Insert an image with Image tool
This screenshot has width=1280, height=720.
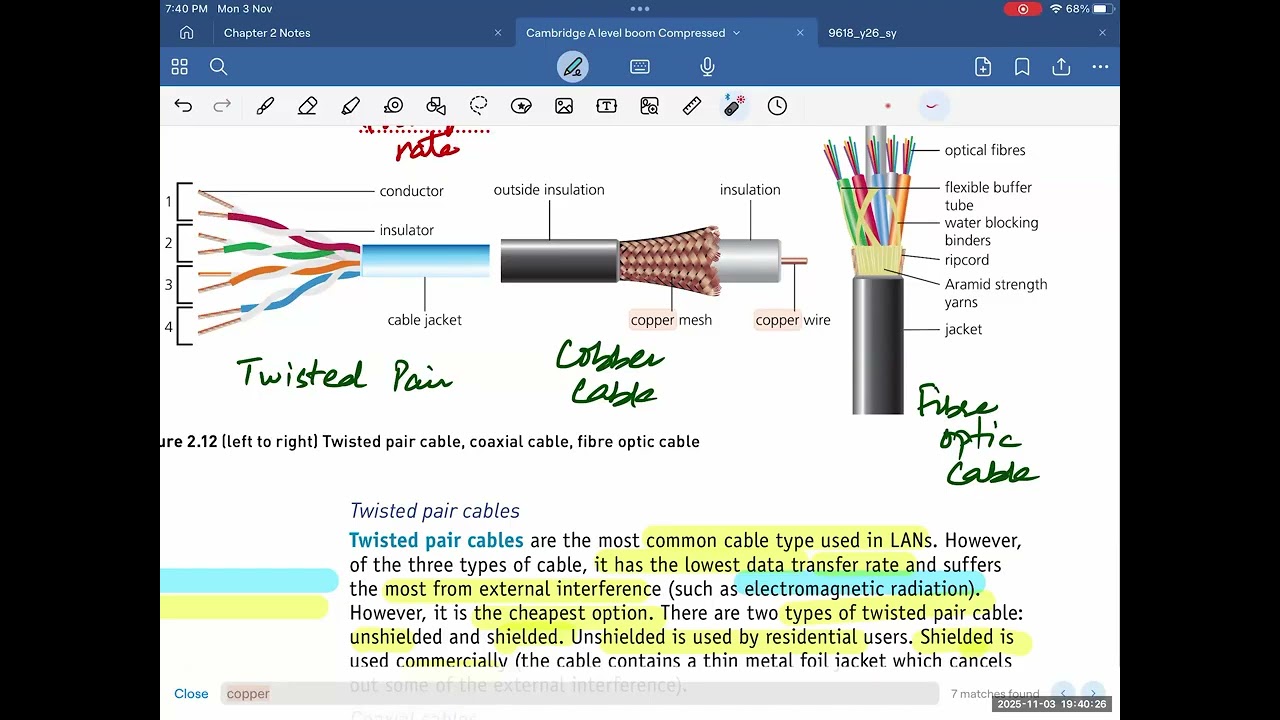564,106
